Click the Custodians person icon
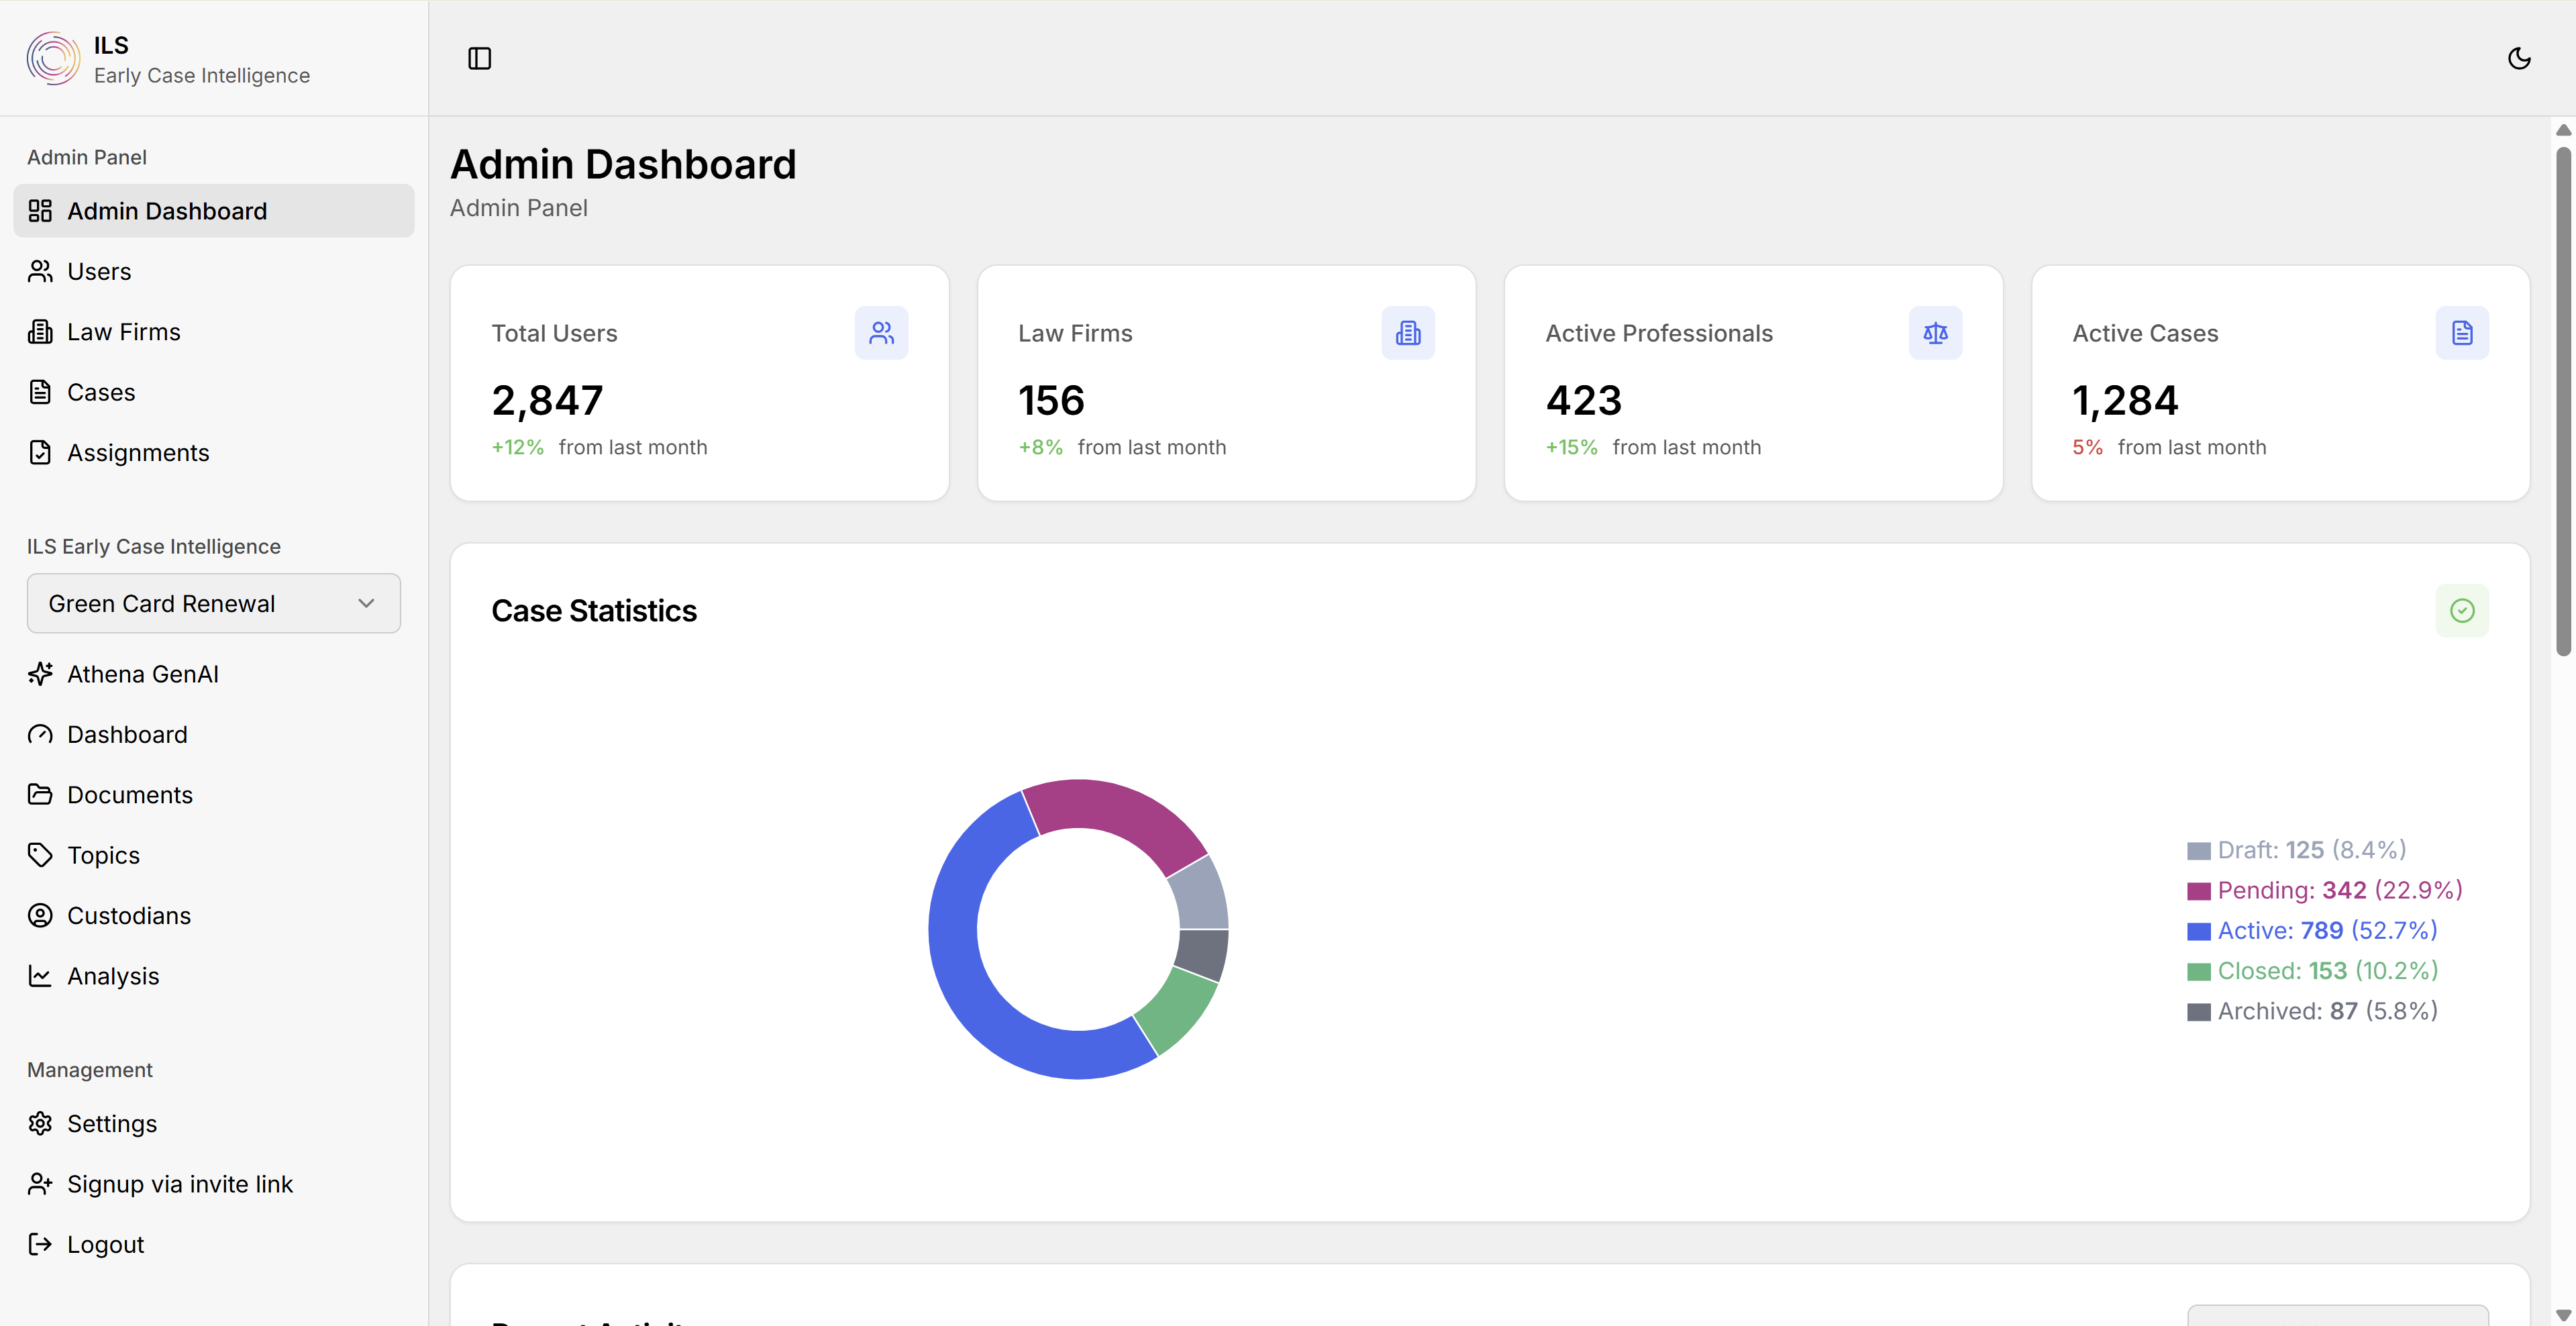Screen dimensions: 2576x1326 point(40,916)
